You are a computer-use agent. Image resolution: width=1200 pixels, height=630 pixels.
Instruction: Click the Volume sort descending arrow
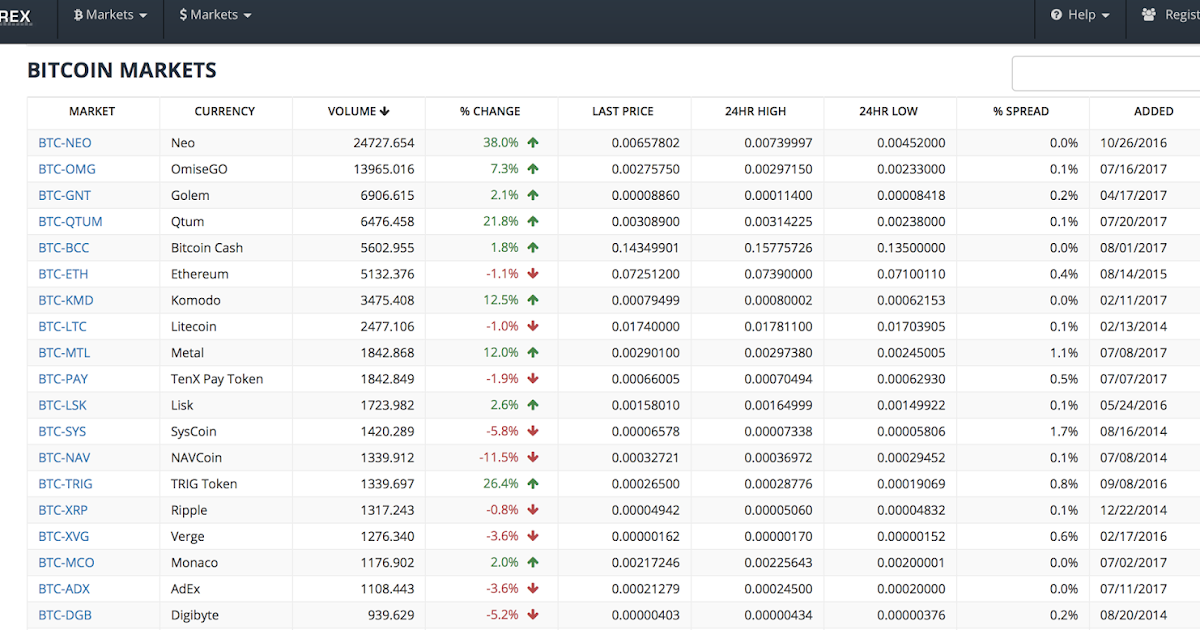coord(385,111)
